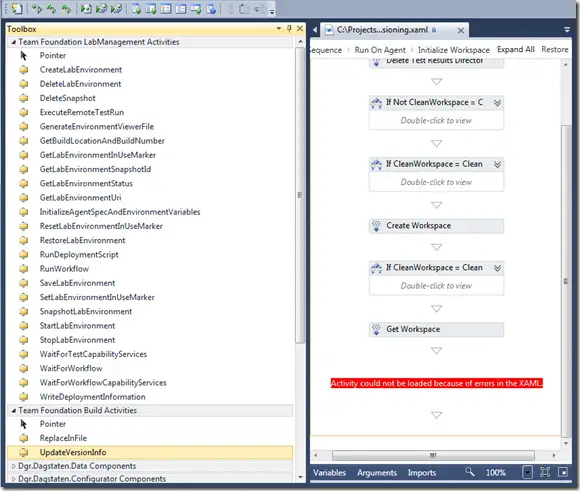The height and width of the screenshot is (491, 580).
Task: Close the sioning.xaml document tab
Action: click(x=461, y=30)
